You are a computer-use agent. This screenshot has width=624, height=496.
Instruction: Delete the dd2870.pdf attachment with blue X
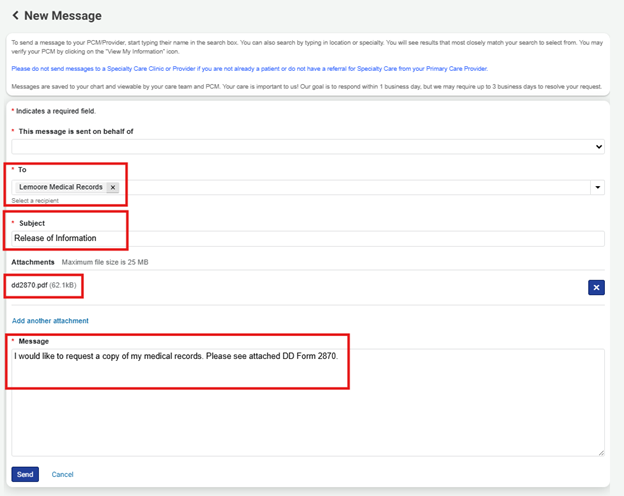(x=596, y=287)
